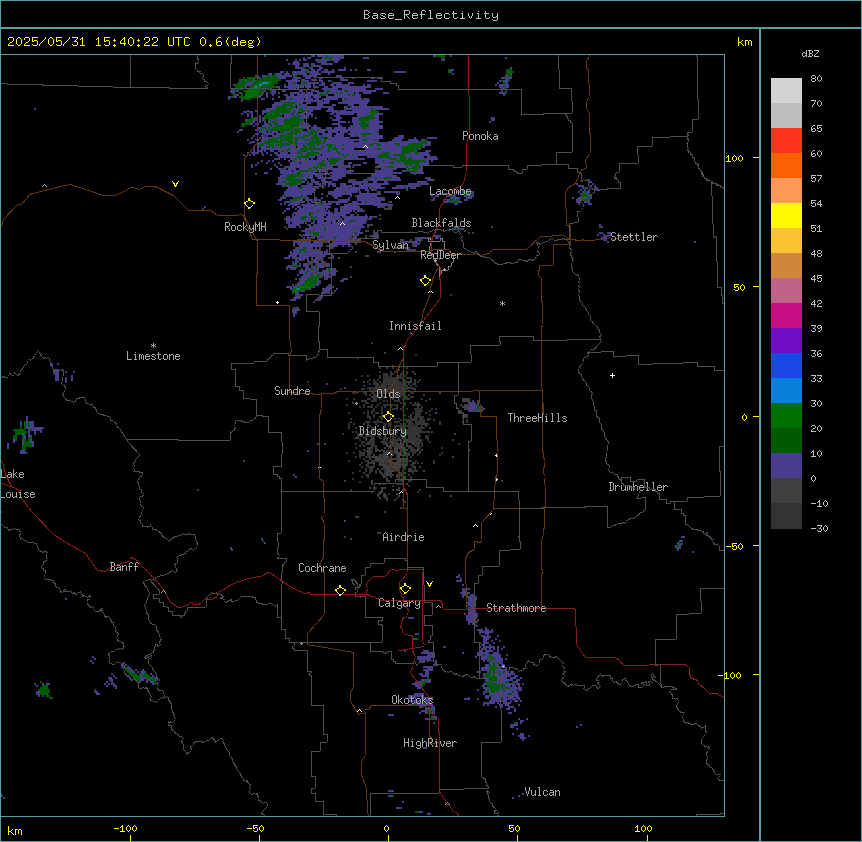Select the red 60-65 dBZ swatch
Viewport: 862px width, 842px height.
[786, 141]
